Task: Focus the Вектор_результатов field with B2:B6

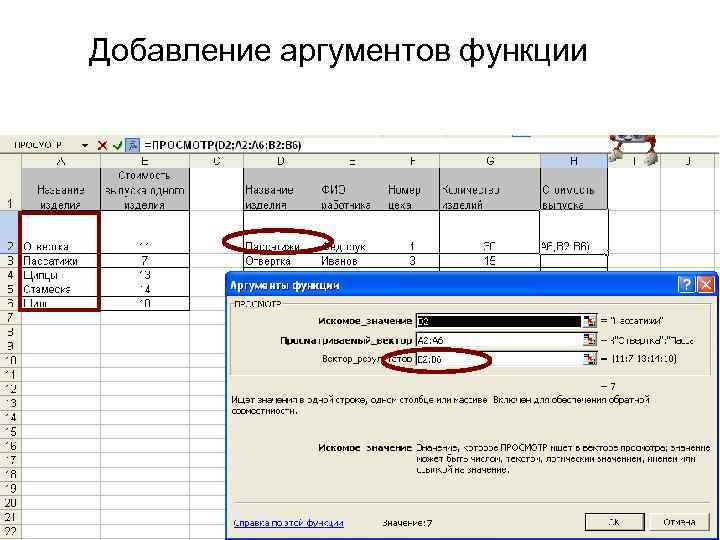Action: [500, 359]
